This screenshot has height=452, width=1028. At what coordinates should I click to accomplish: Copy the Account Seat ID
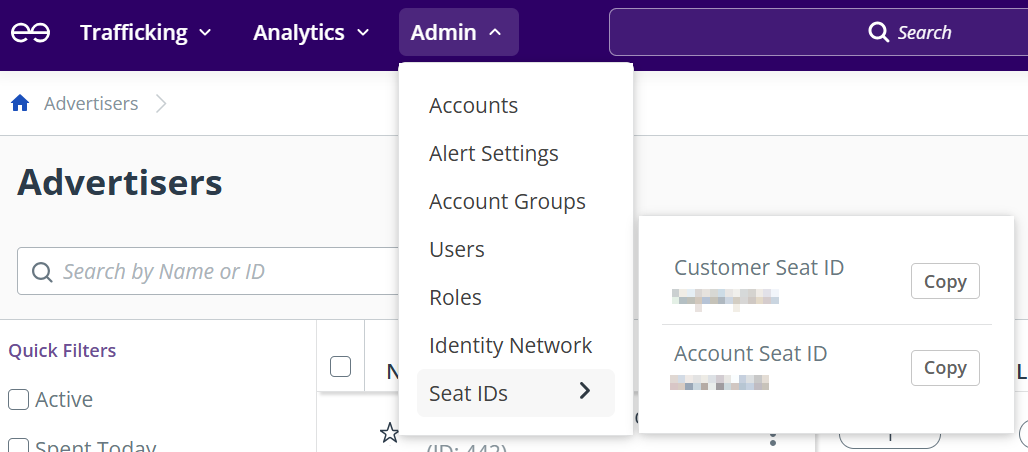[944, 368]
